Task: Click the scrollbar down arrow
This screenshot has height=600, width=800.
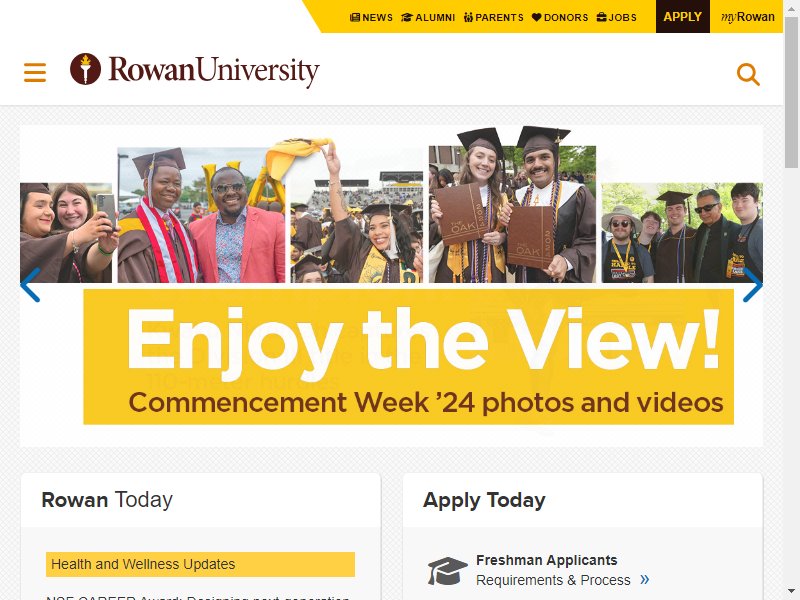Action: point(791,590)
